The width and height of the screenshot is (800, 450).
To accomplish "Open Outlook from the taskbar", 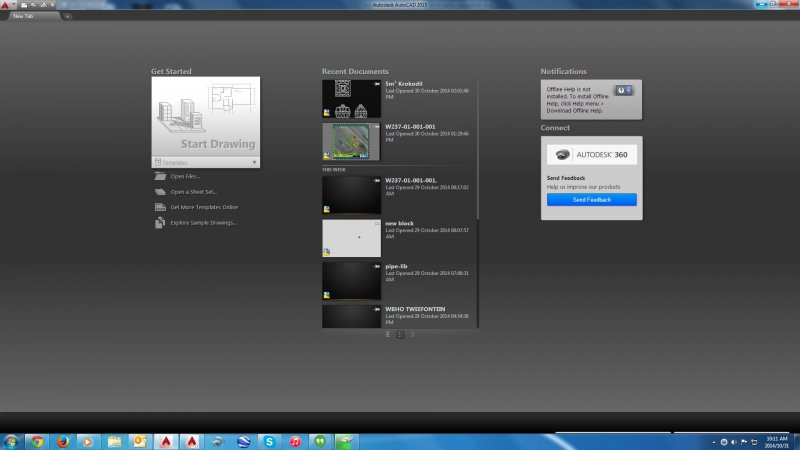I will point(140,441).
